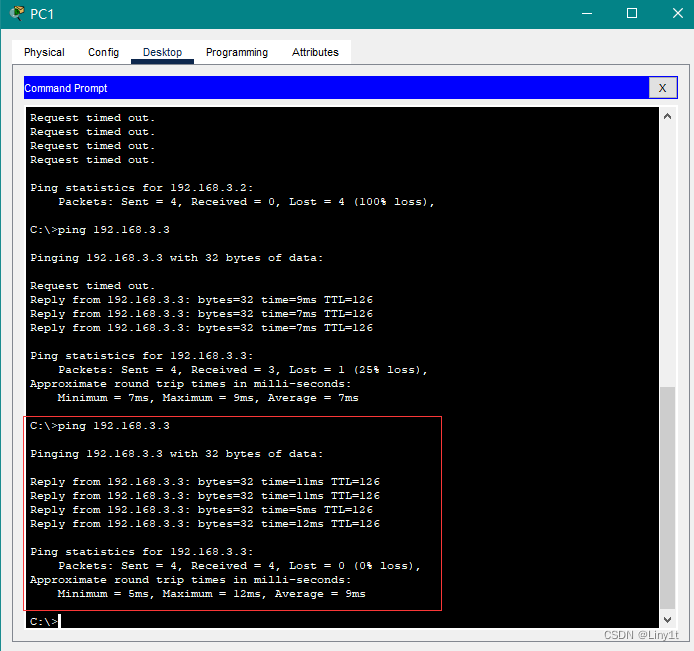Click the scrollbar up arrow
This screenshot has width=694, height=651.
(x=667, y=116)
